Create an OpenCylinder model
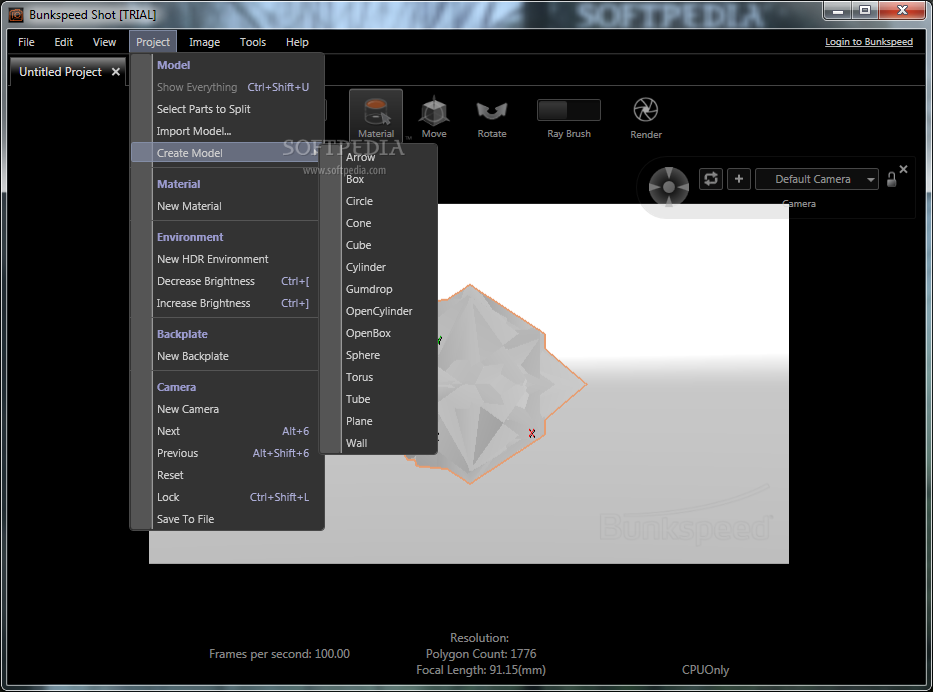This screenshot has height=692, width=933. (x=378, y=311)
